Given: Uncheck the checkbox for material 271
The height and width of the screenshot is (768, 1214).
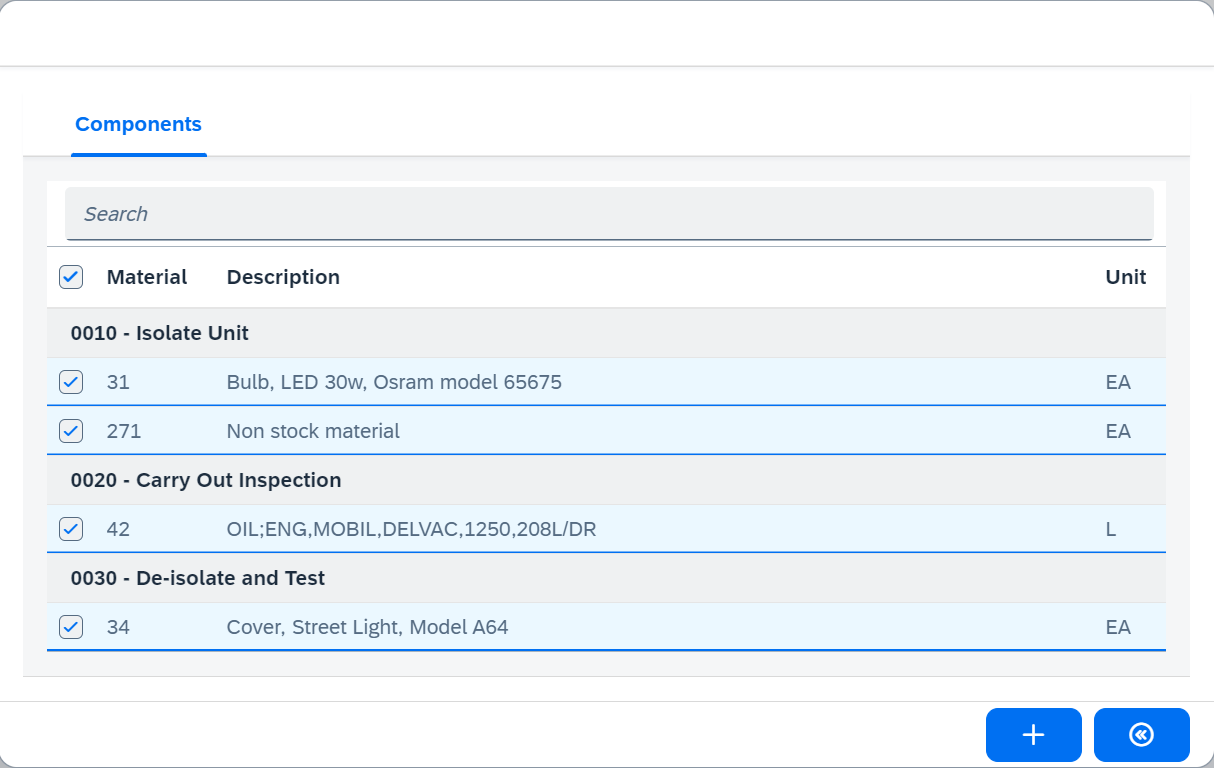Looking at the screenshot, I should tap(71, 431).
